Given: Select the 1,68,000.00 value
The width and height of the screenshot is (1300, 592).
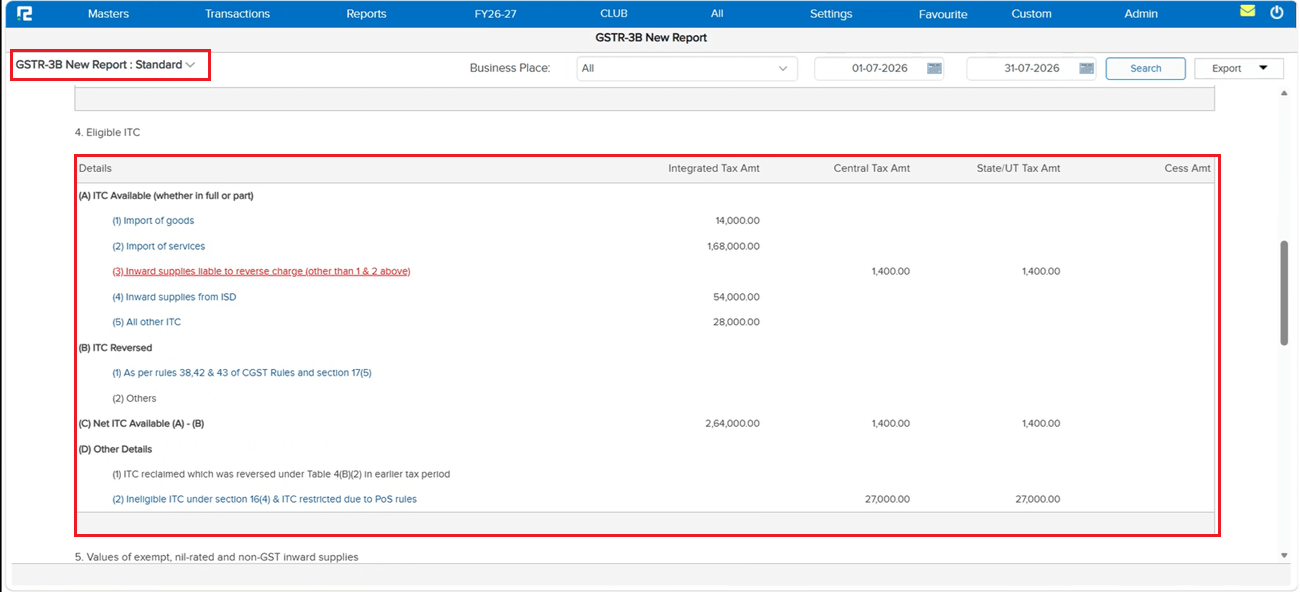Looking at the screenshot, I should (733, 246).
